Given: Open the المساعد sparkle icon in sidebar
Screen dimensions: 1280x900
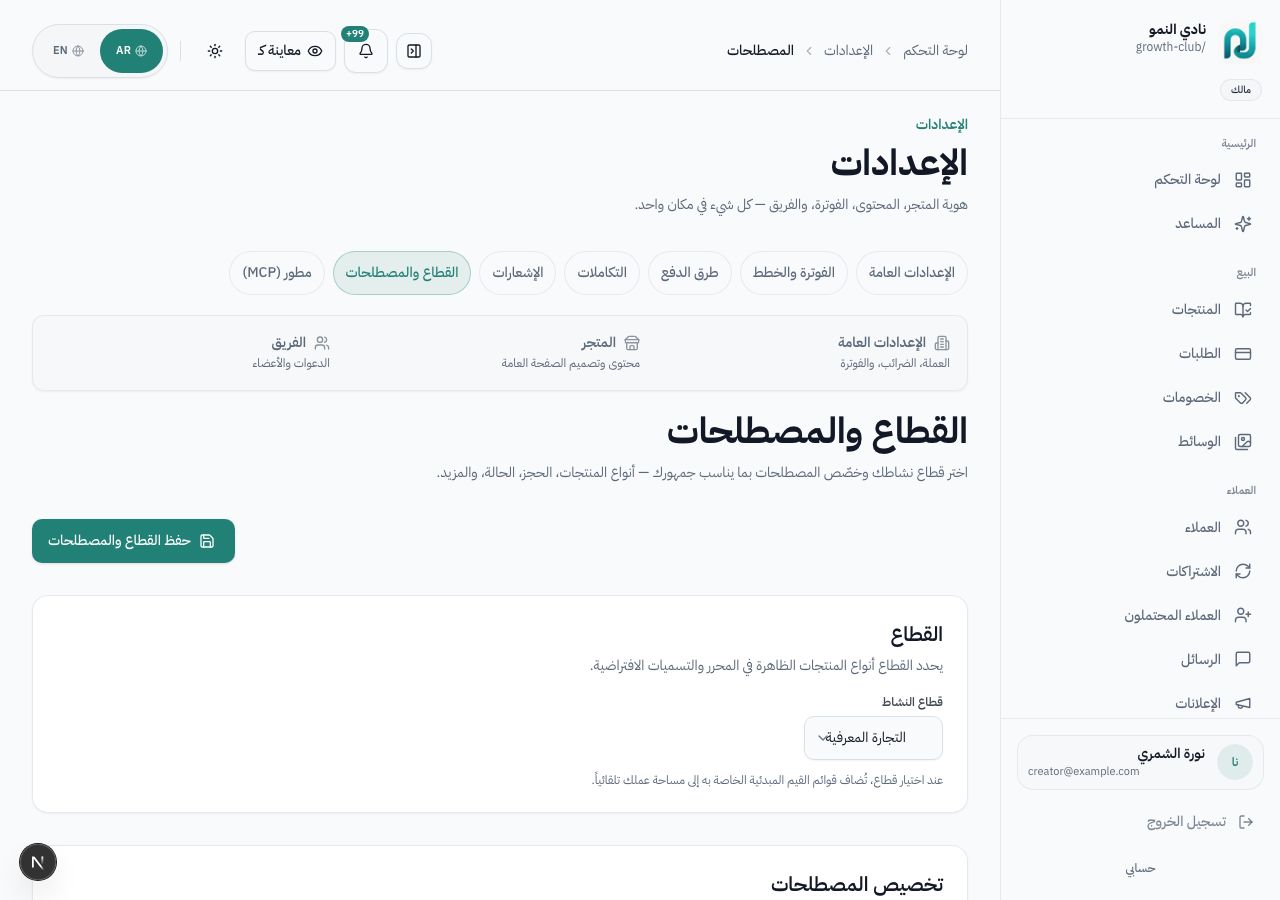Looking at the screenshot, I should (x=1243, y=224).
